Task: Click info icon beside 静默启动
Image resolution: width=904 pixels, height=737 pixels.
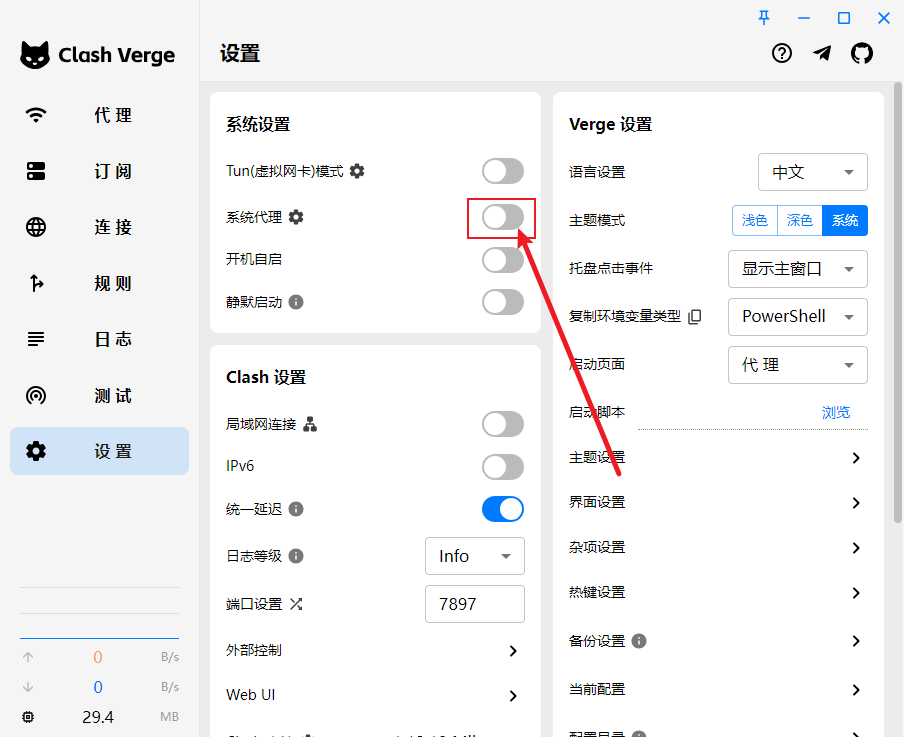Action: 296,301
